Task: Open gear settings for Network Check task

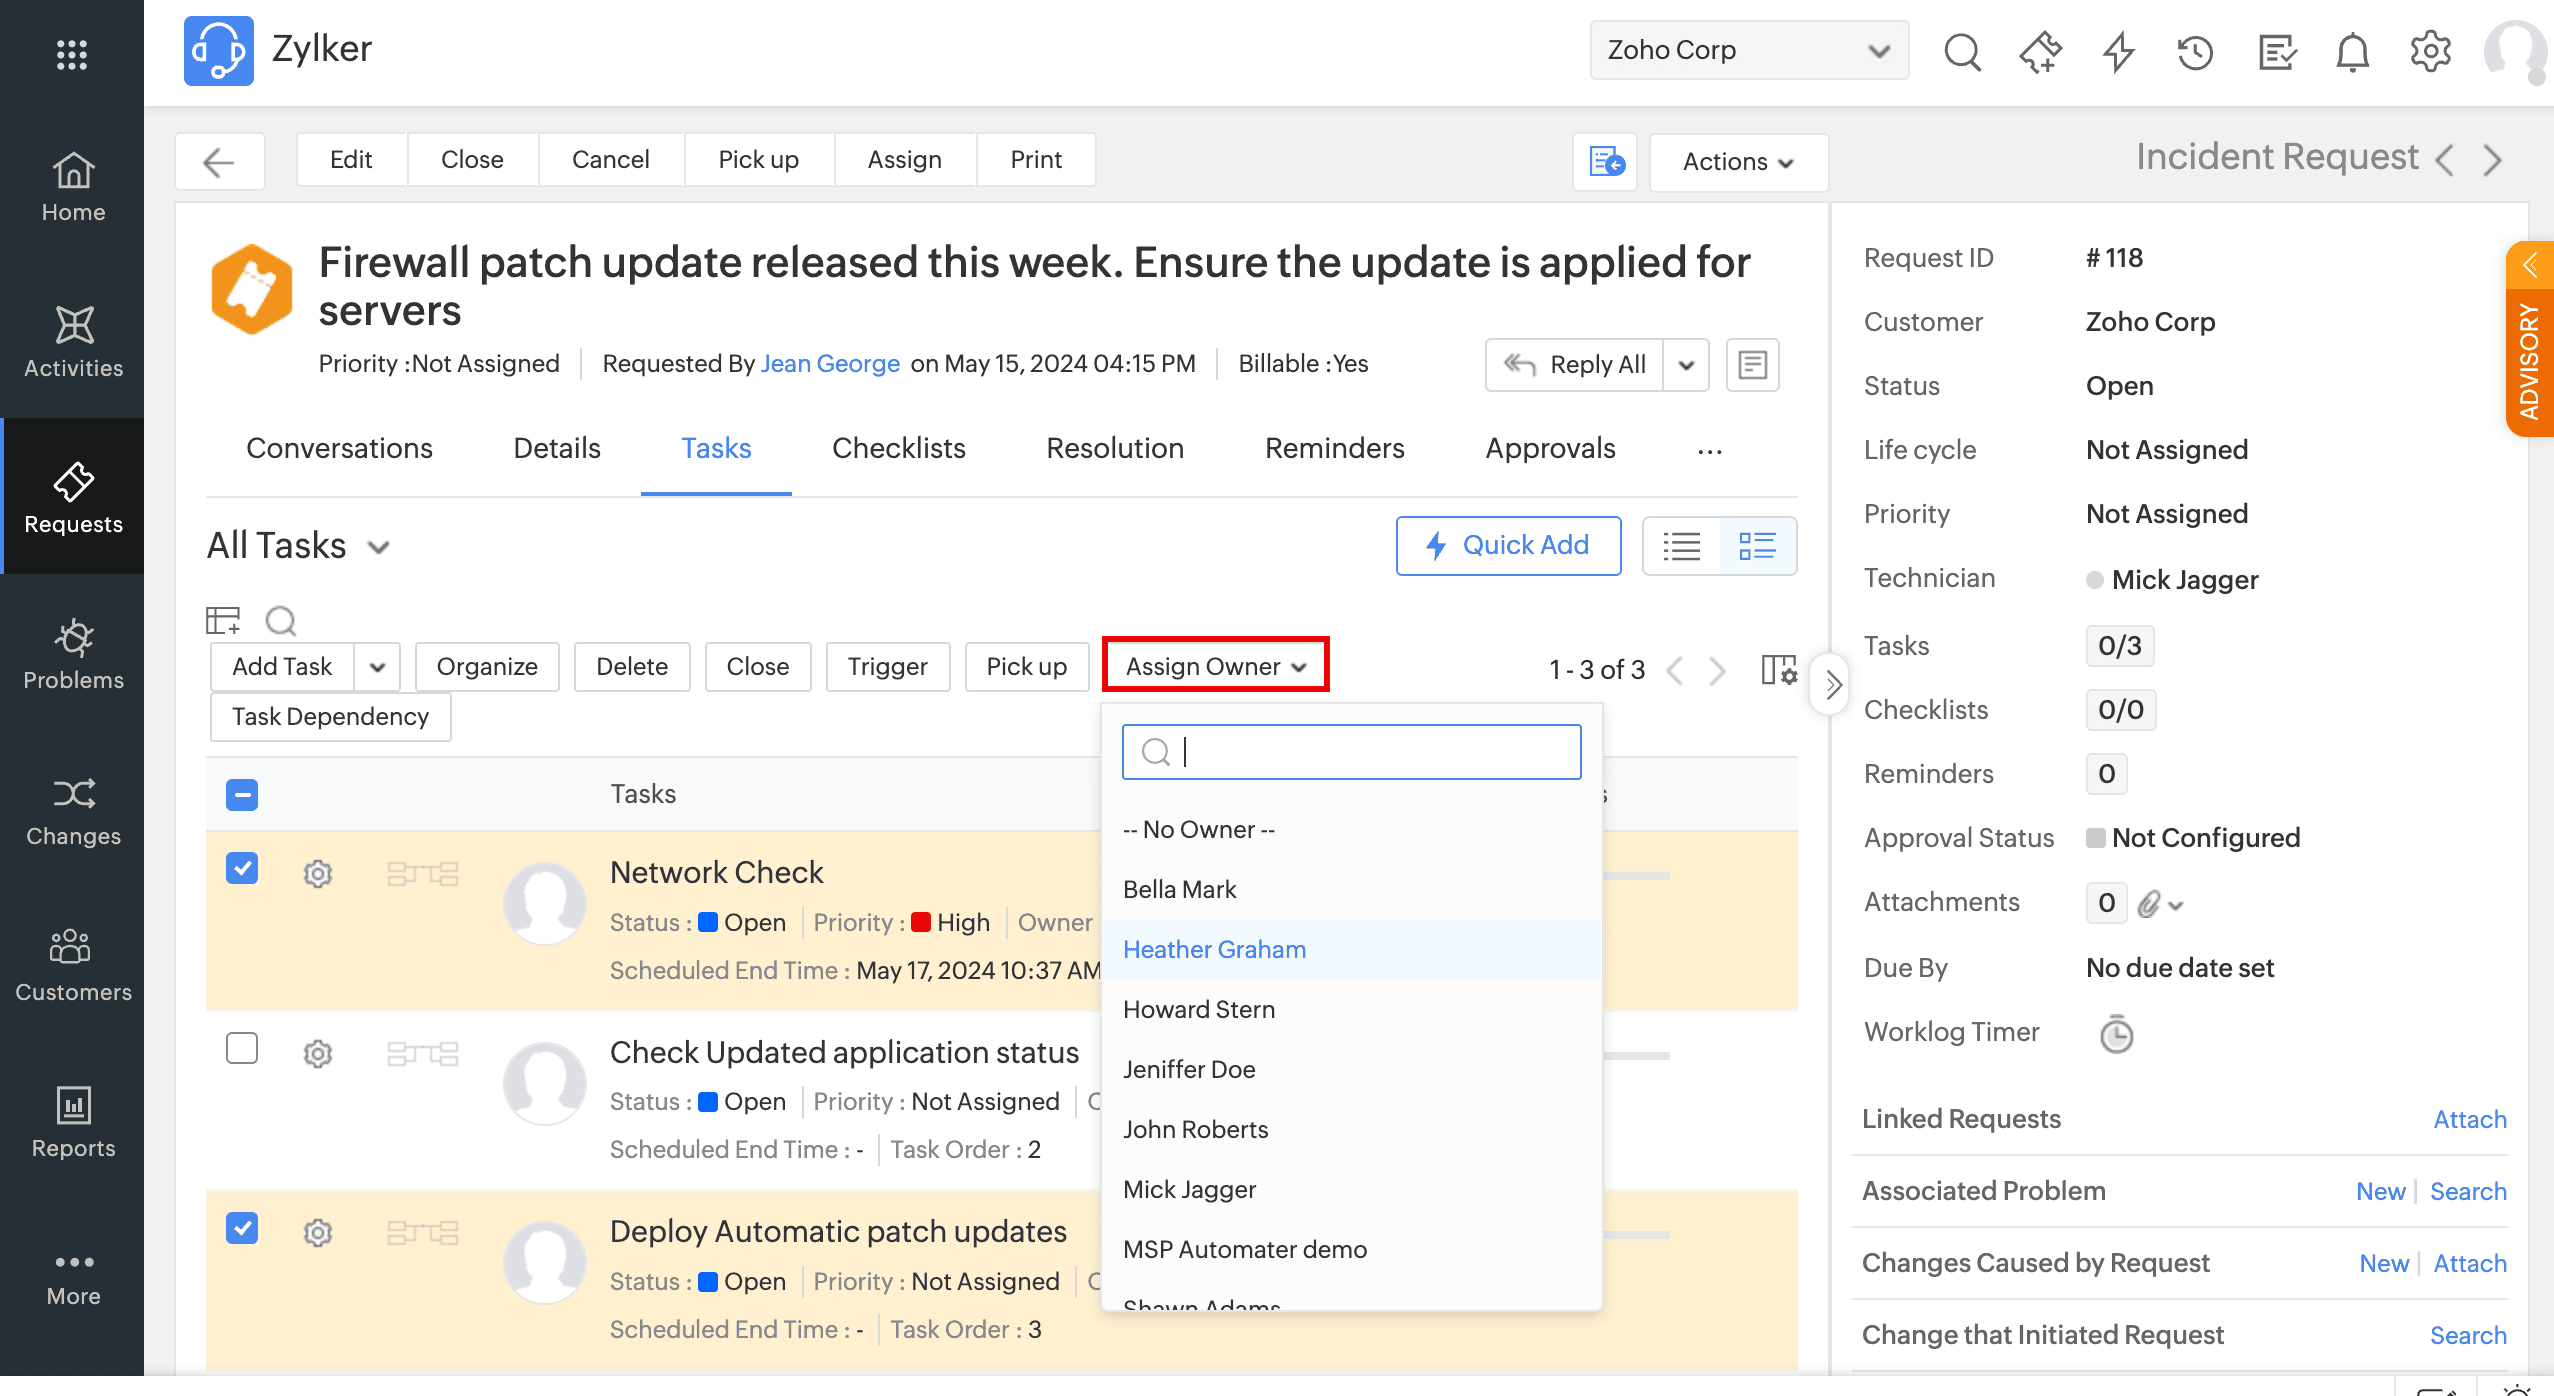Action: tap(318, 874)
